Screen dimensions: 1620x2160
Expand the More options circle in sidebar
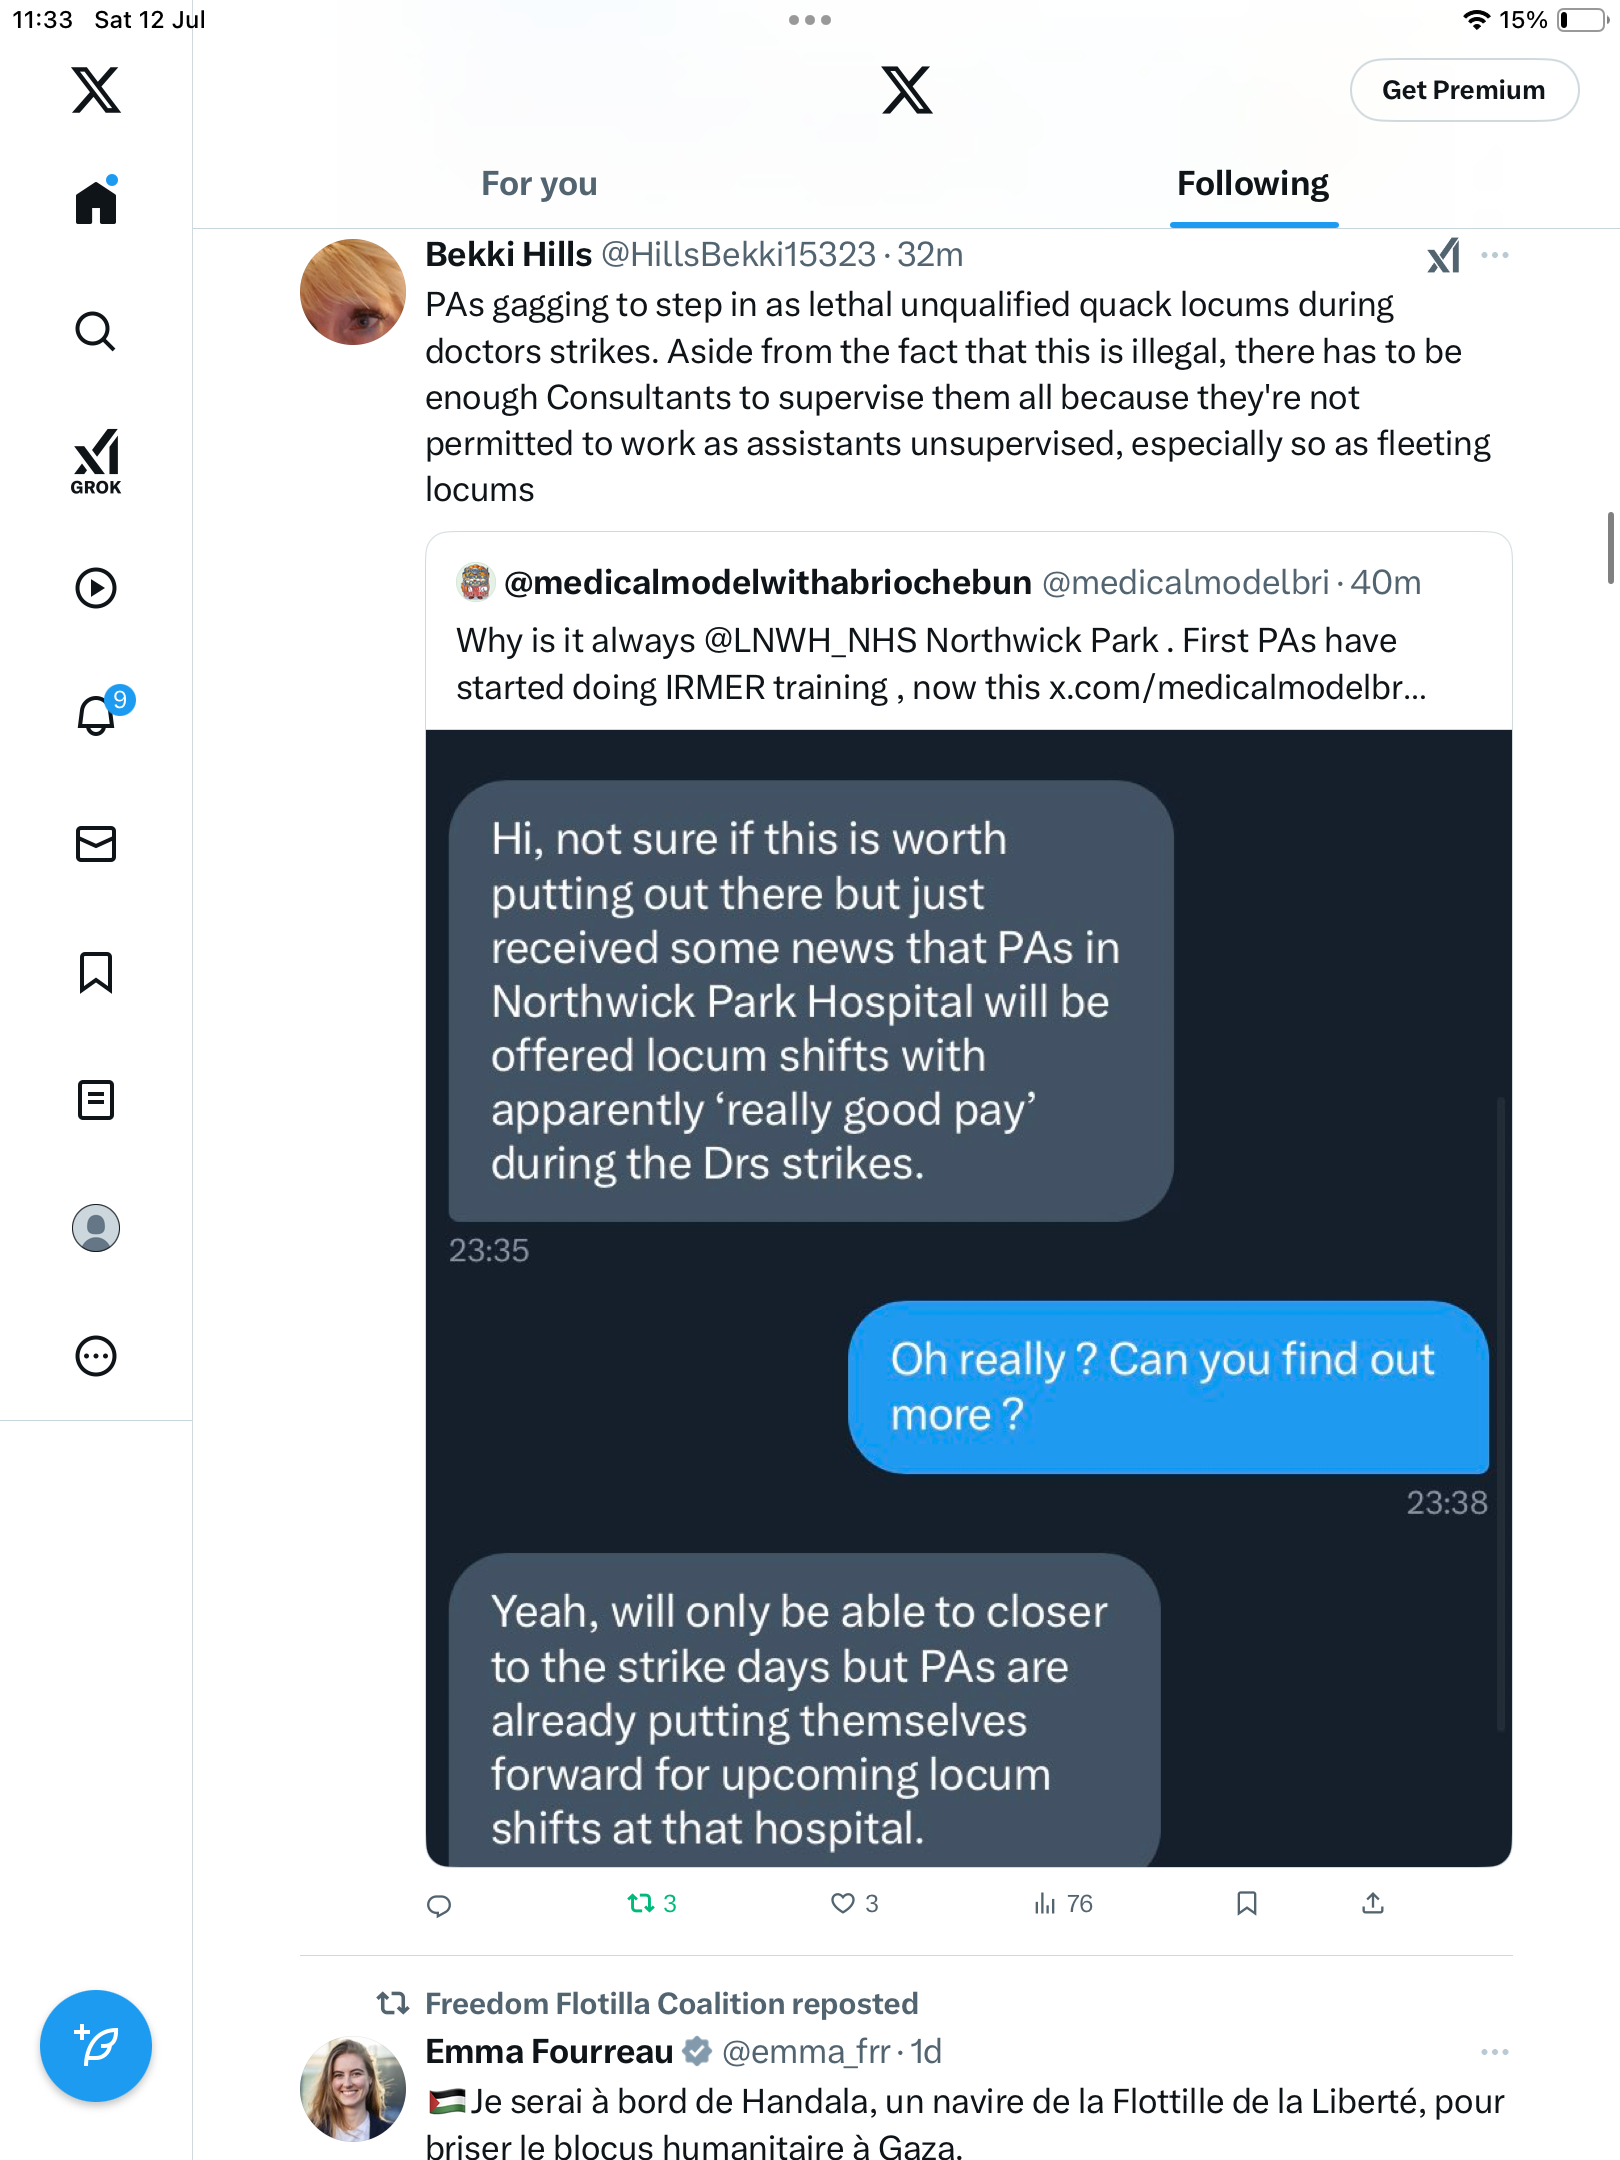click(x=96, y=1356)
